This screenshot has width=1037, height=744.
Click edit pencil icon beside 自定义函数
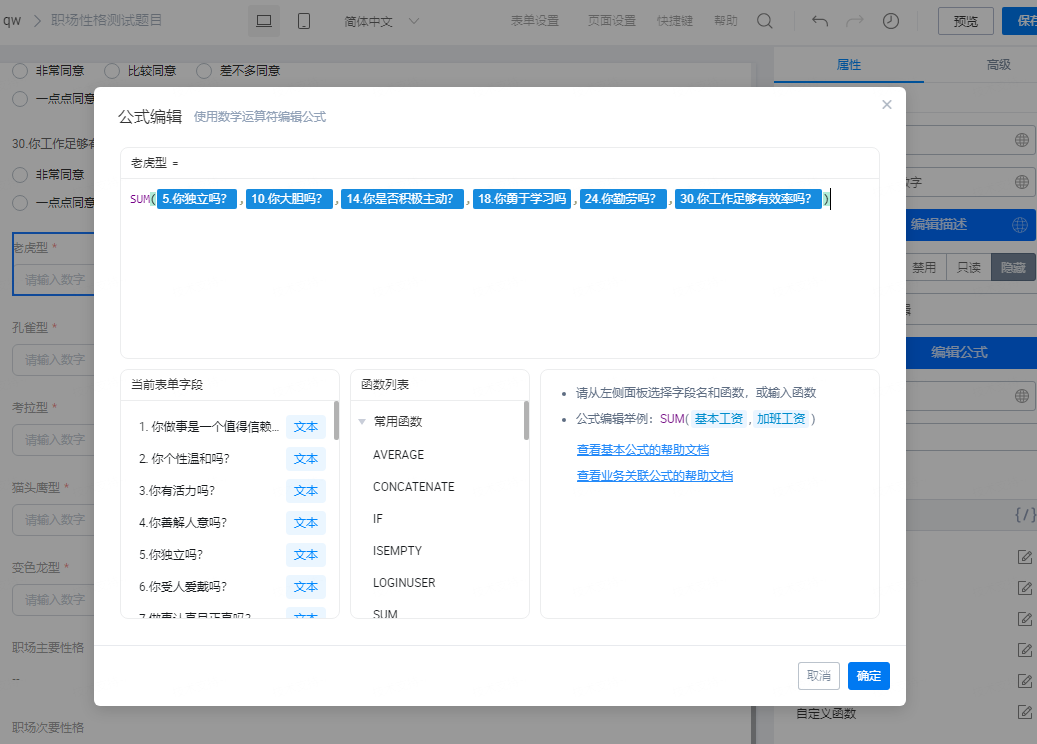[1025, 712]
